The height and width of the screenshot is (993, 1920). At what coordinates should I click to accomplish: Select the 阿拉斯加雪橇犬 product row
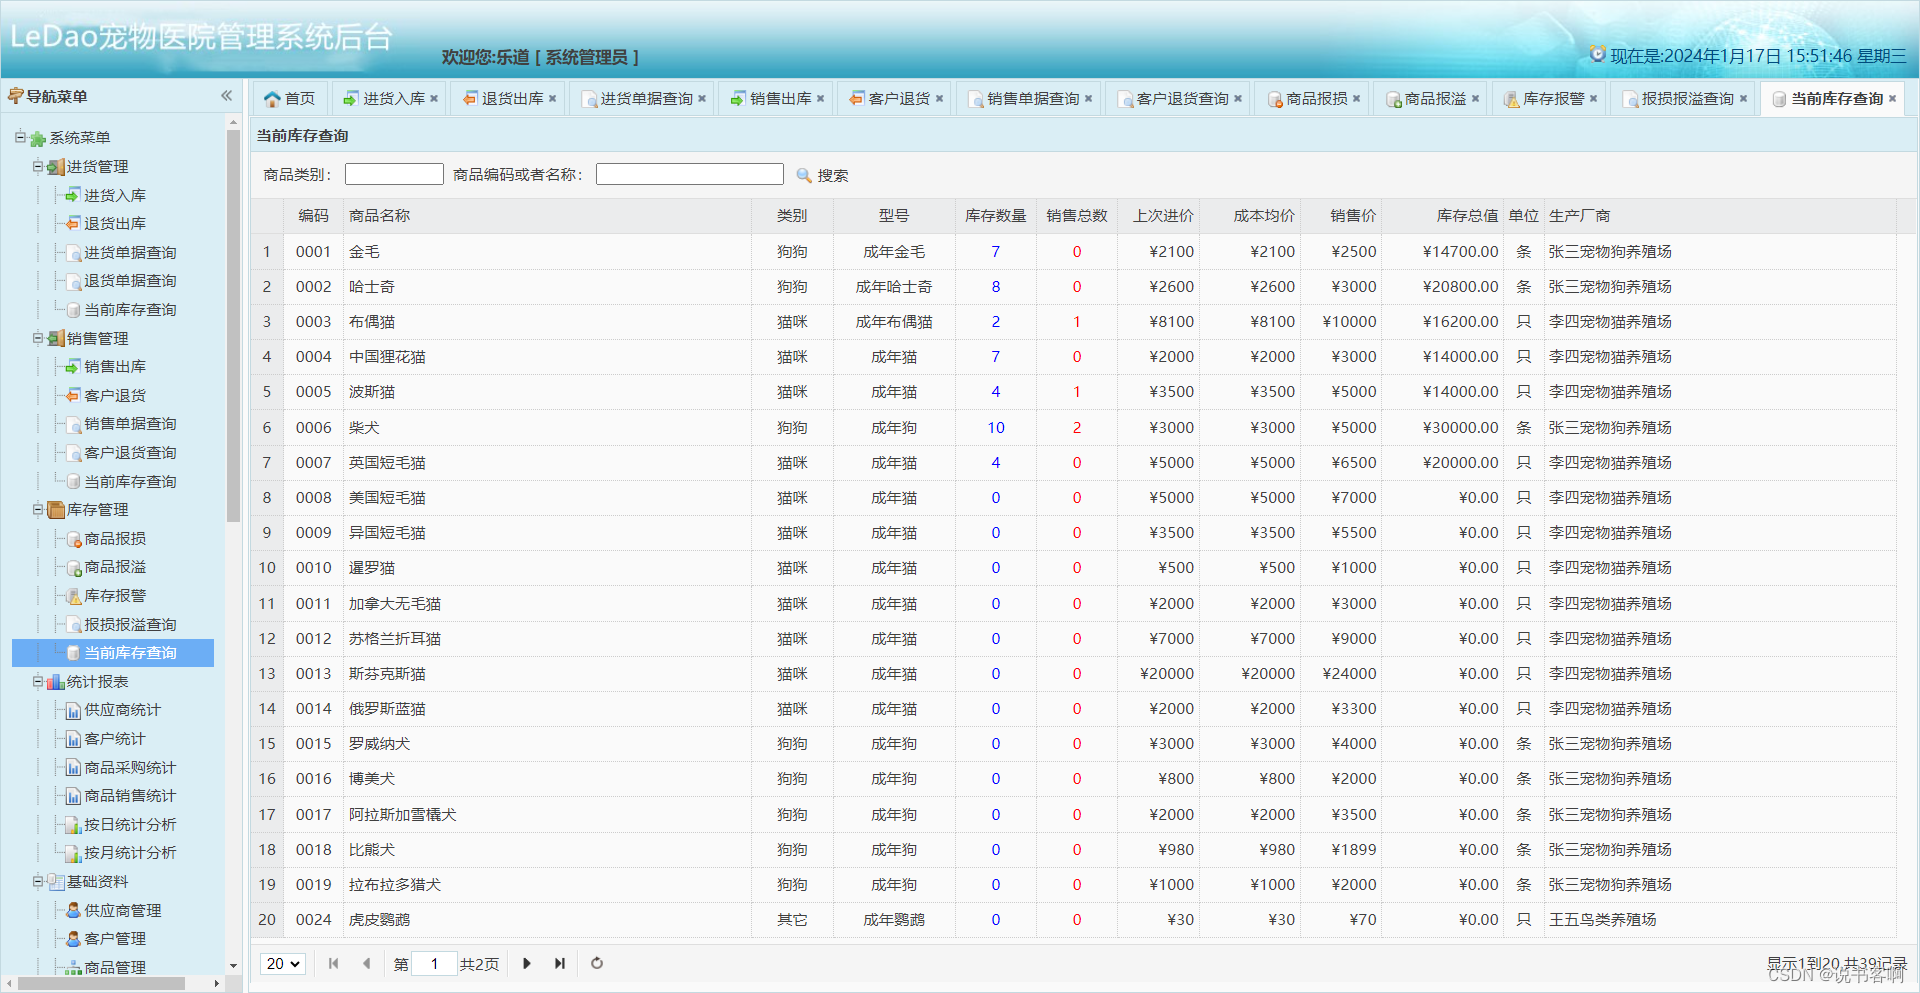pos(1073,815)
